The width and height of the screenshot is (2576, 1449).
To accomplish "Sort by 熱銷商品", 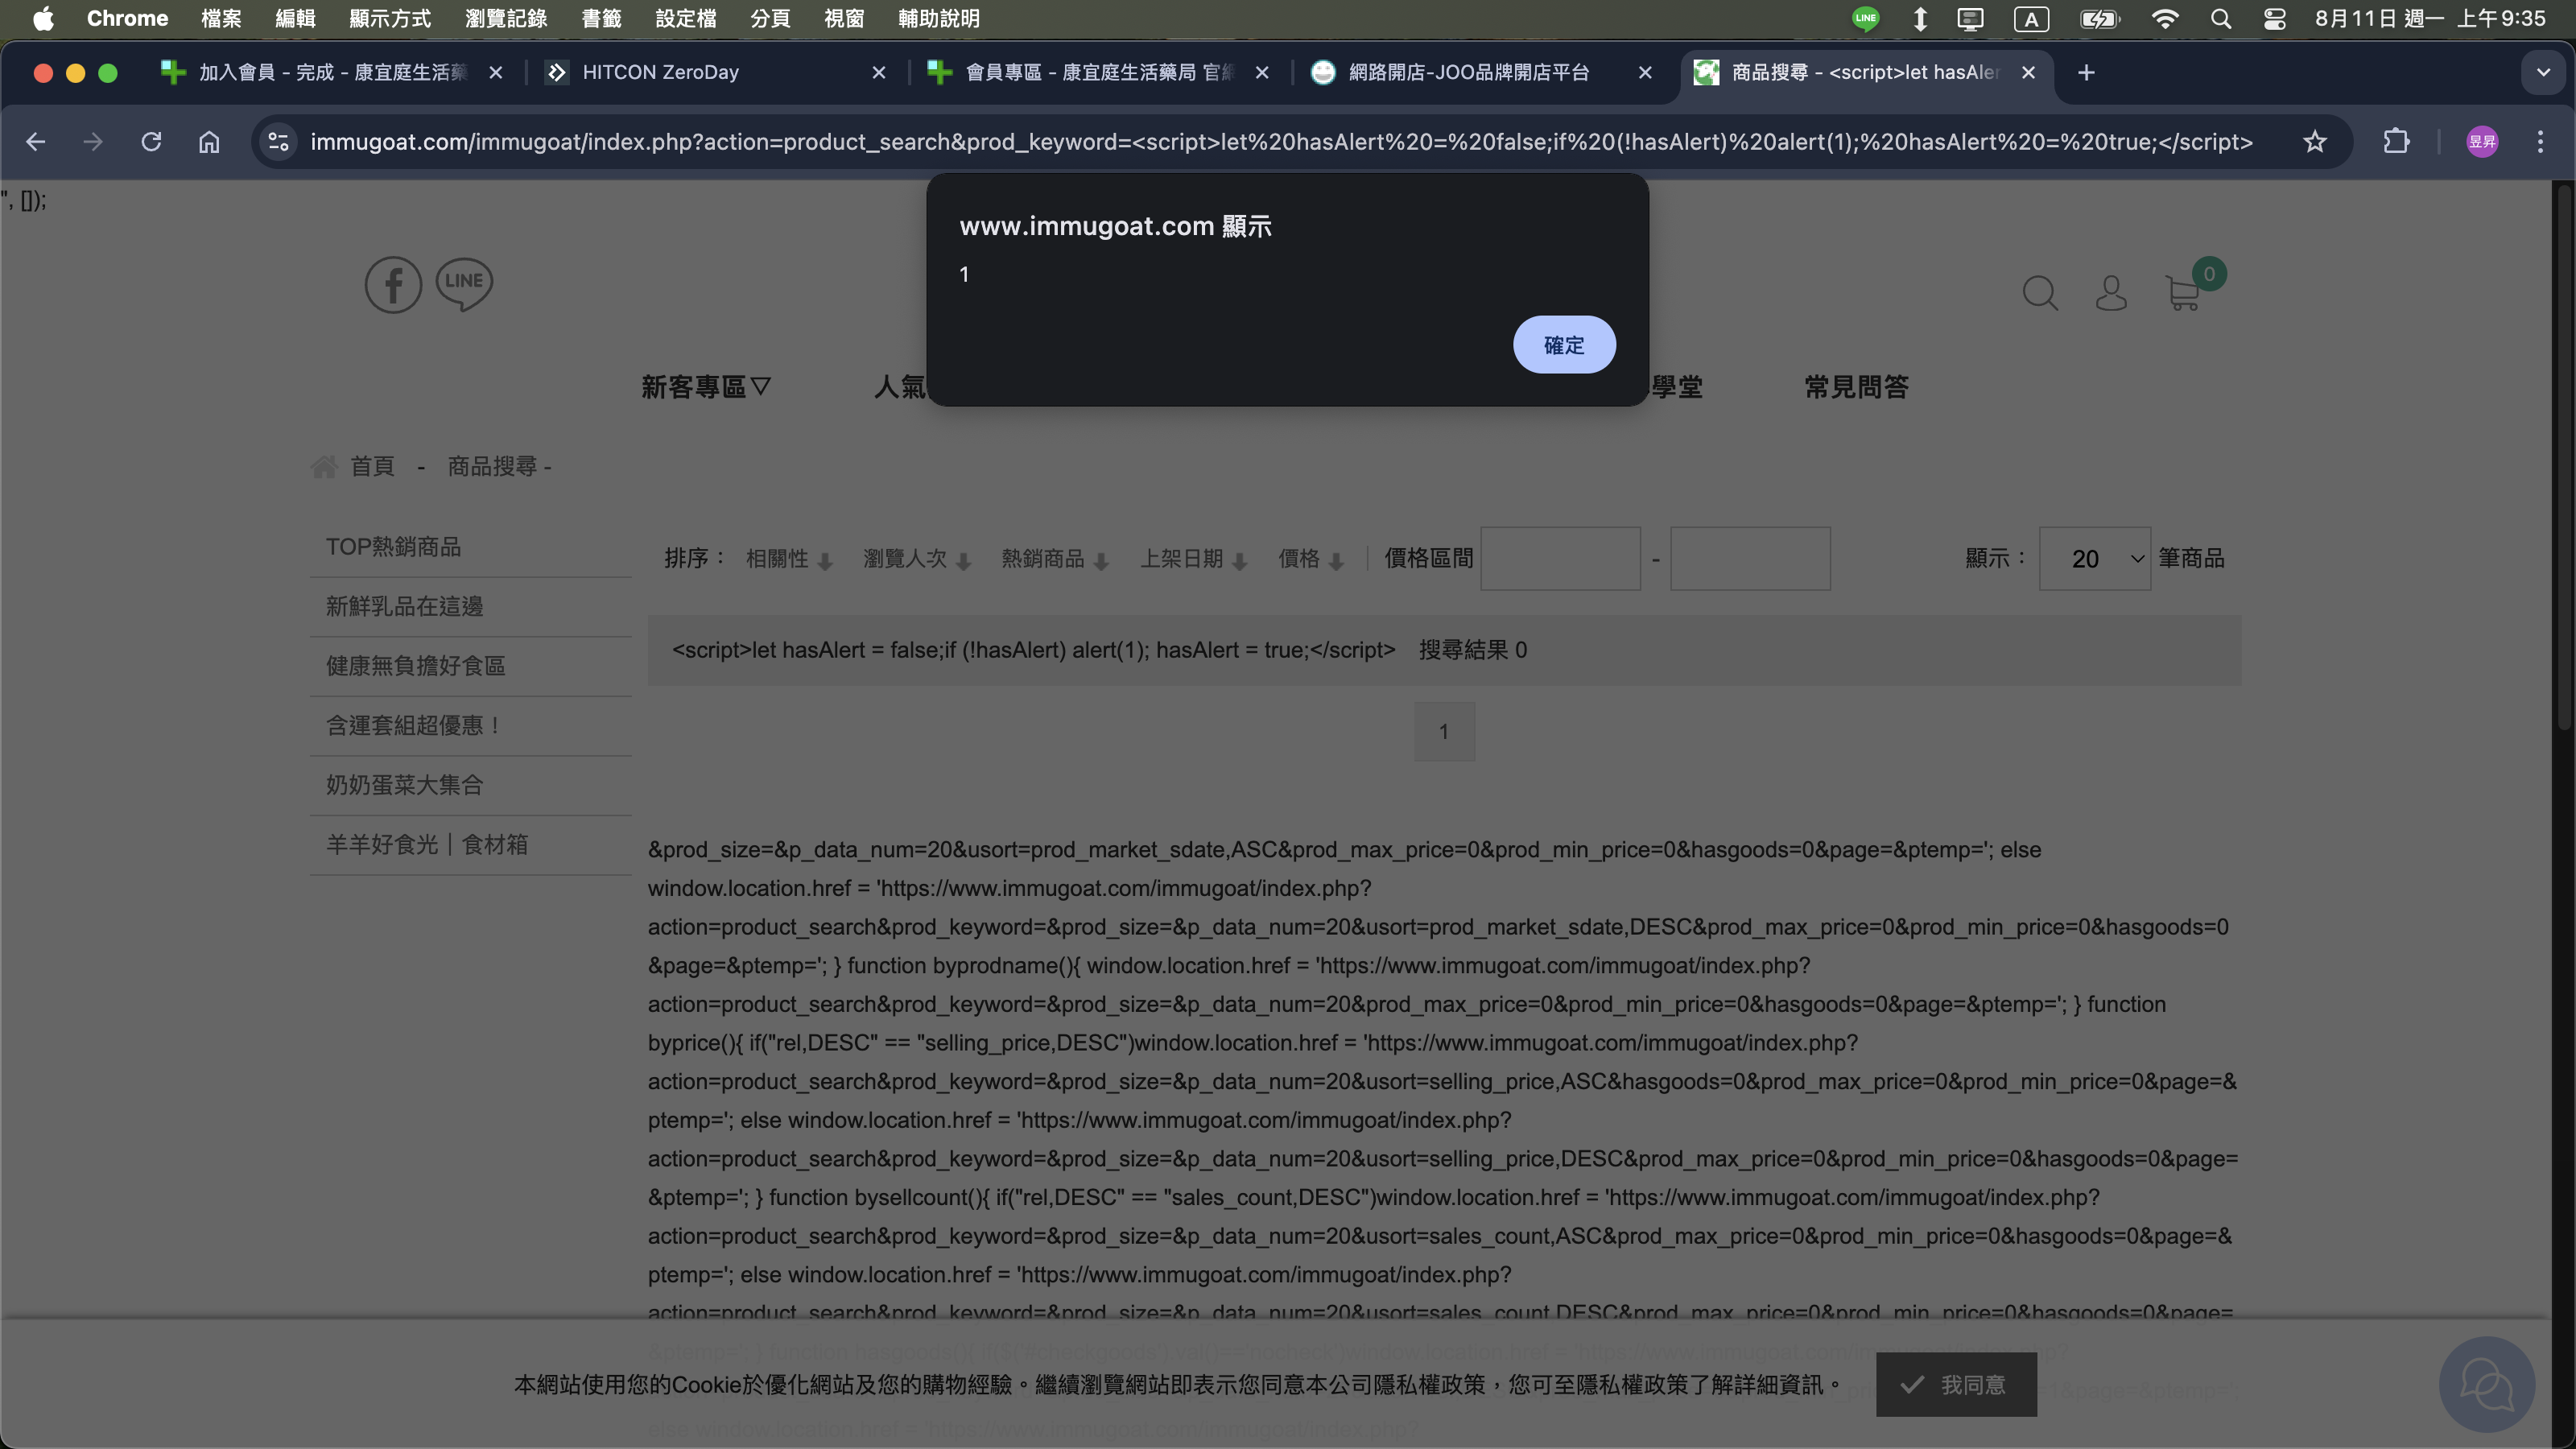I will coord(1055,559).
